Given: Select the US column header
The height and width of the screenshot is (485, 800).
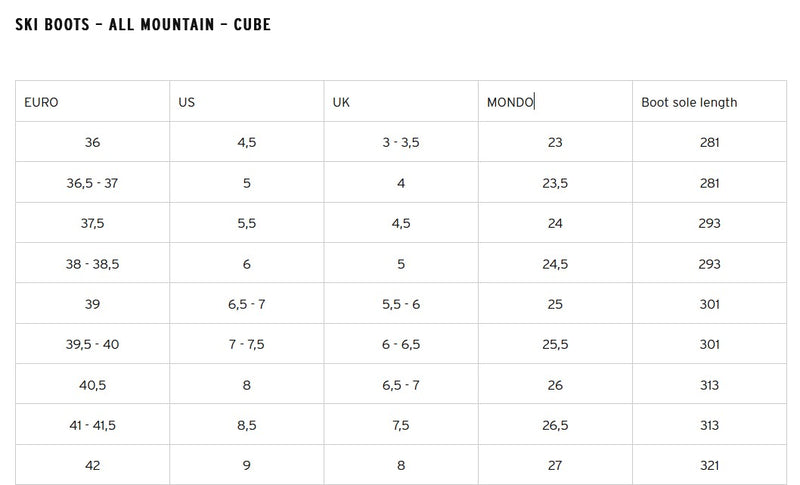Looking at the screenshot, I should (186, 102).
